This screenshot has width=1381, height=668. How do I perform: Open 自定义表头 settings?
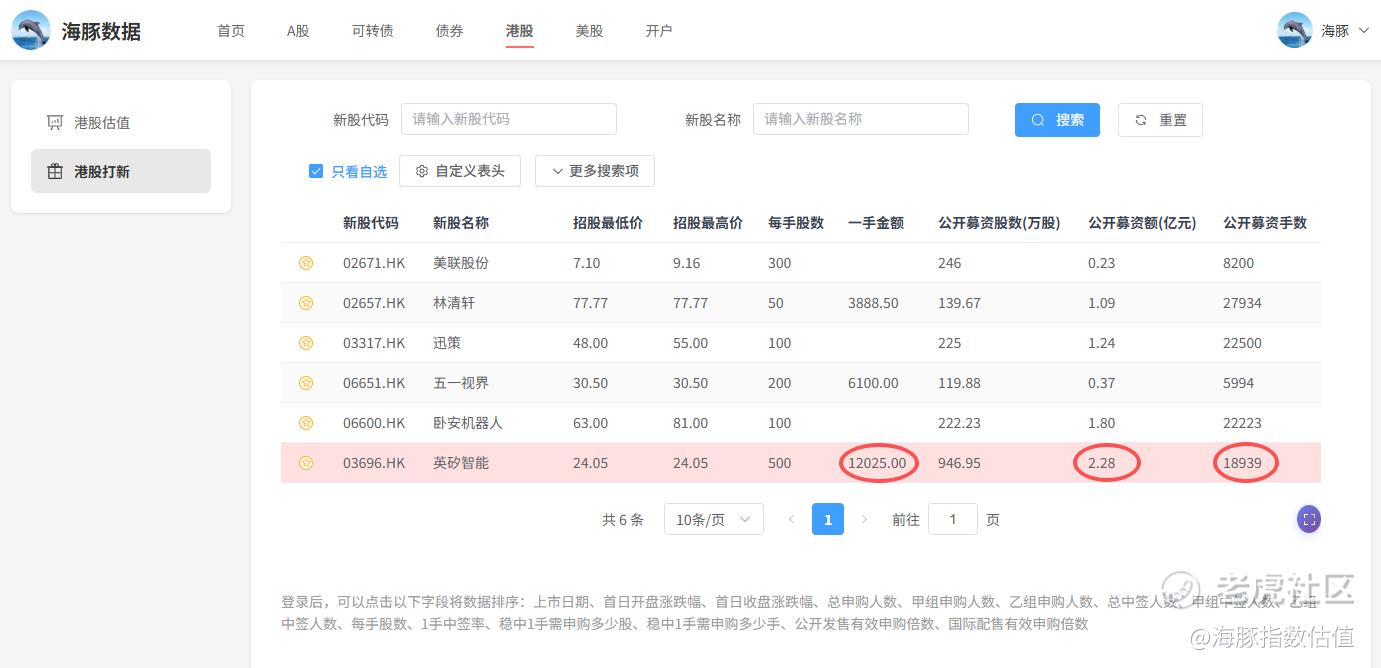click(460, 171)
